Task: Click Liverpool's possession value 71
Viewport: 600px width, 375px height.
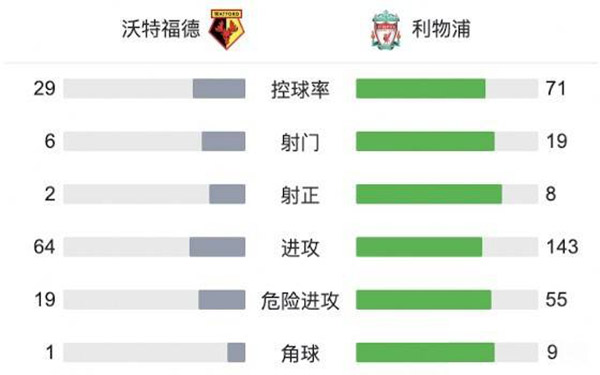Action: pyautogui.click(x=556, y=88)
